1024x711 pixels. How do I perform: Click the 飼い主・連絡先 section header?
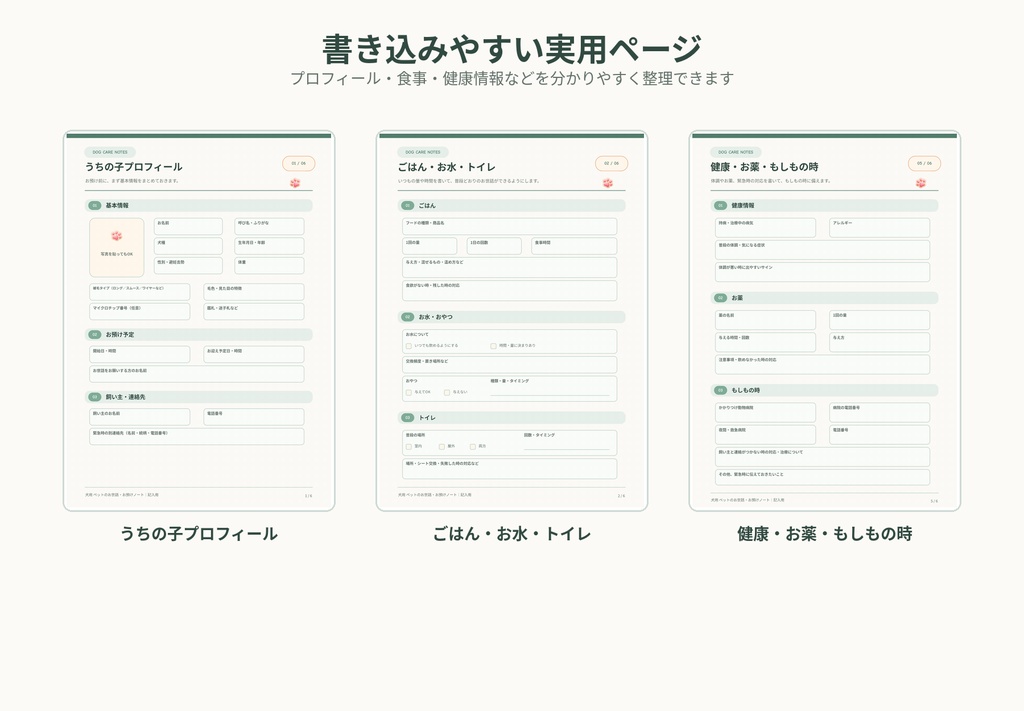pos(199,397)
